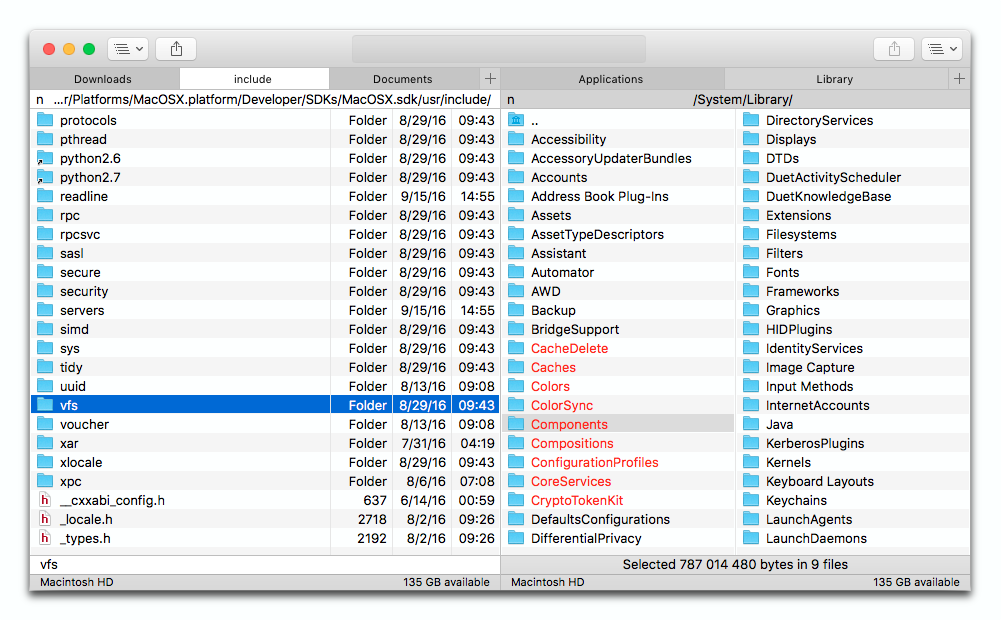This screenshot has width=1001, height=620.
Task: Click the /System/Library/ path bar
Action: (735, 100)
